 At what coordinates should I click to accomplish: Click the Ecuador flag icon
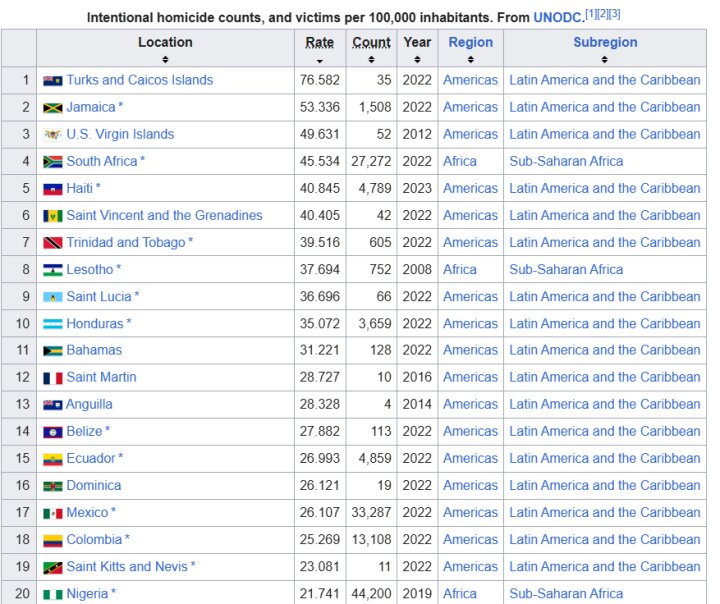point(53,459)
